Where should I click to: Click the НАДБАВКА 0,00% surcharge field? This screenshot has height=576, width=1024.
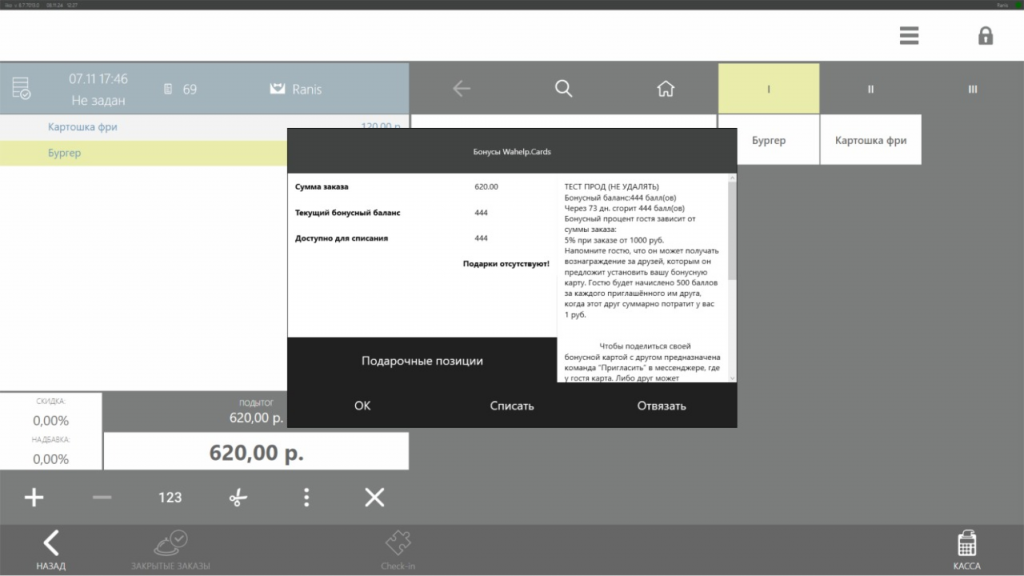[x=51, y=451]
